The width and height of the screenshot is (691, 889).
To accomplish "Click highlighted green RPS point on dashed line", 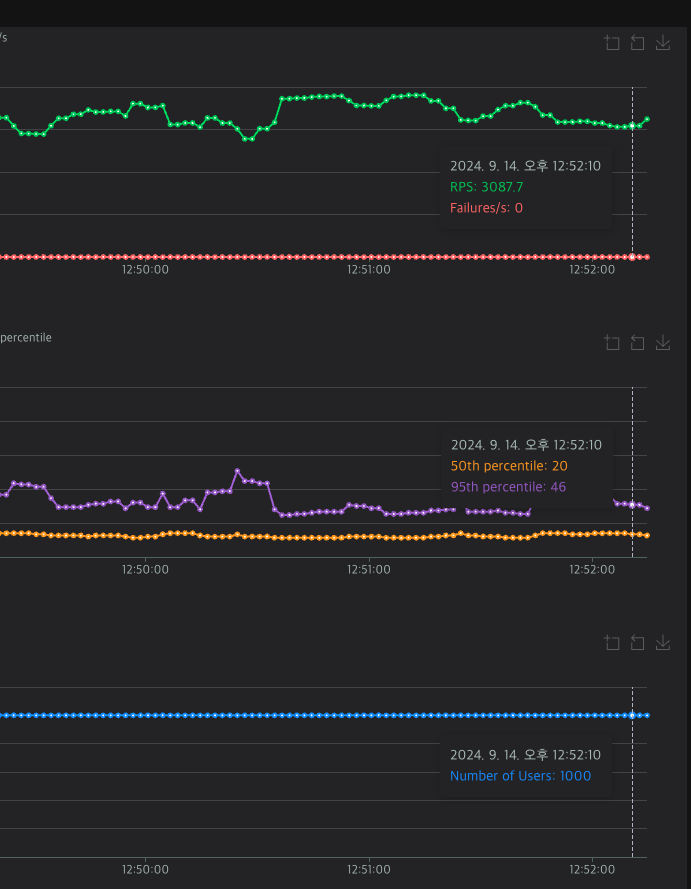I will coord(633,126).
